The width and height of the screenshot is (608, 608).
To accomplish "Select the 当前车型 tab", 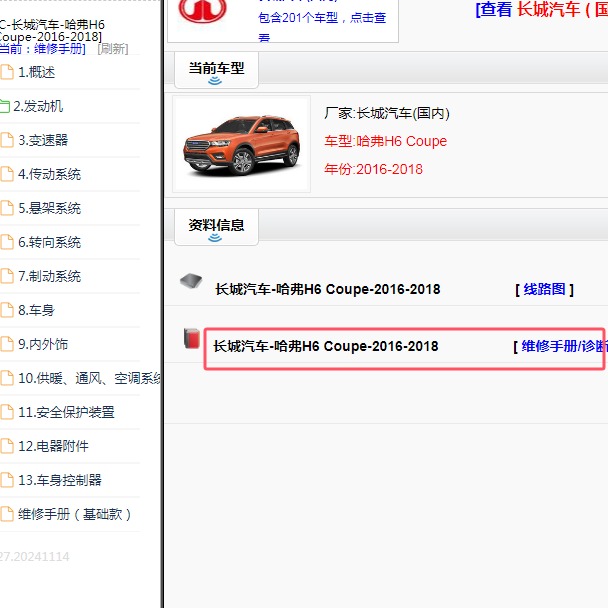I will click(x=216, y=70).
